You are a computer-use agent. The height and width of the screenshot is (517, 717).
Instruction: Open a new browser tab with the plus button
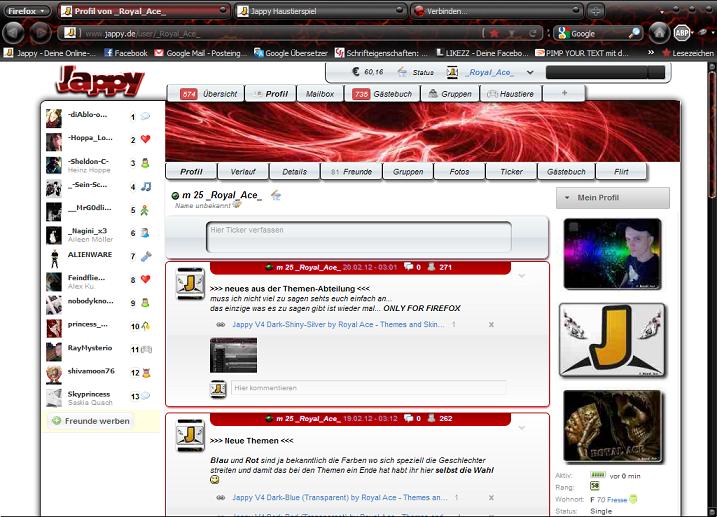[595, 11]
